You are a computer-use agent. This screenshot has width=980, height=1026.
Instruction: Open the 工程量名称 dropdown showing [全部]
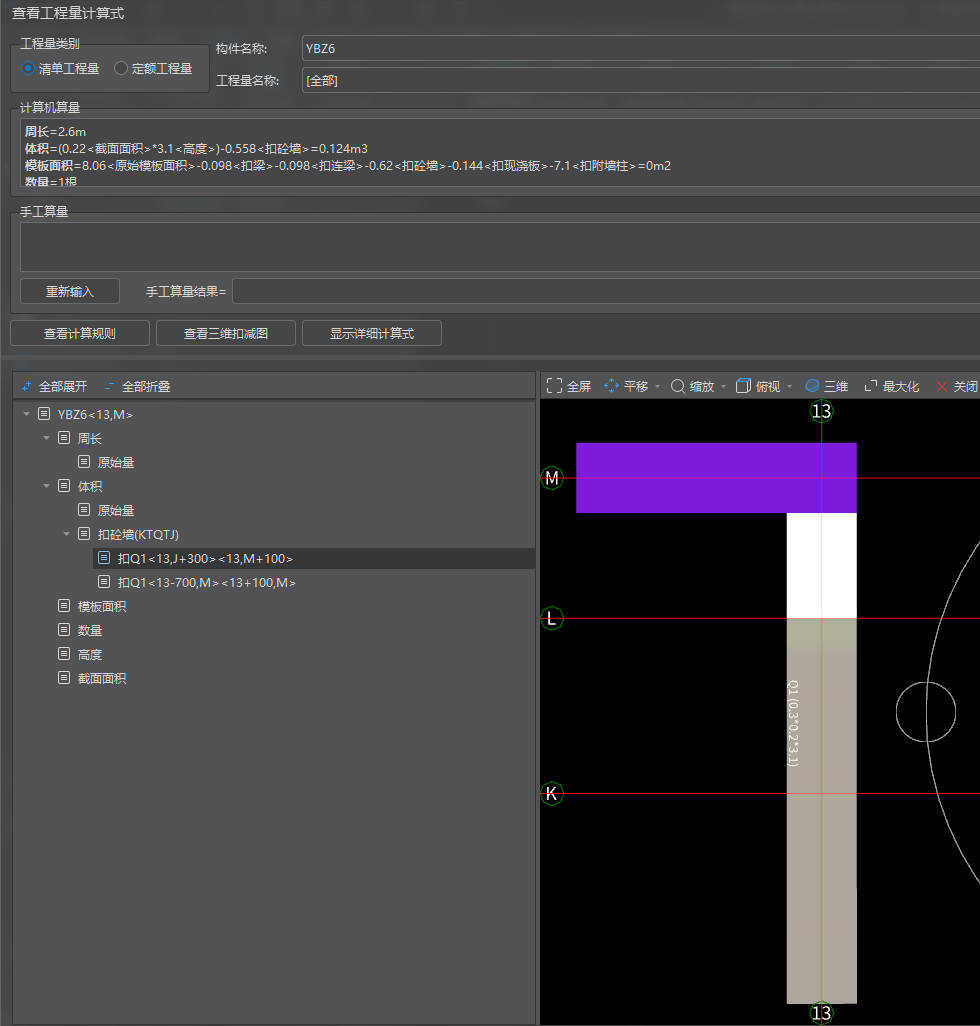click(641, 80)
